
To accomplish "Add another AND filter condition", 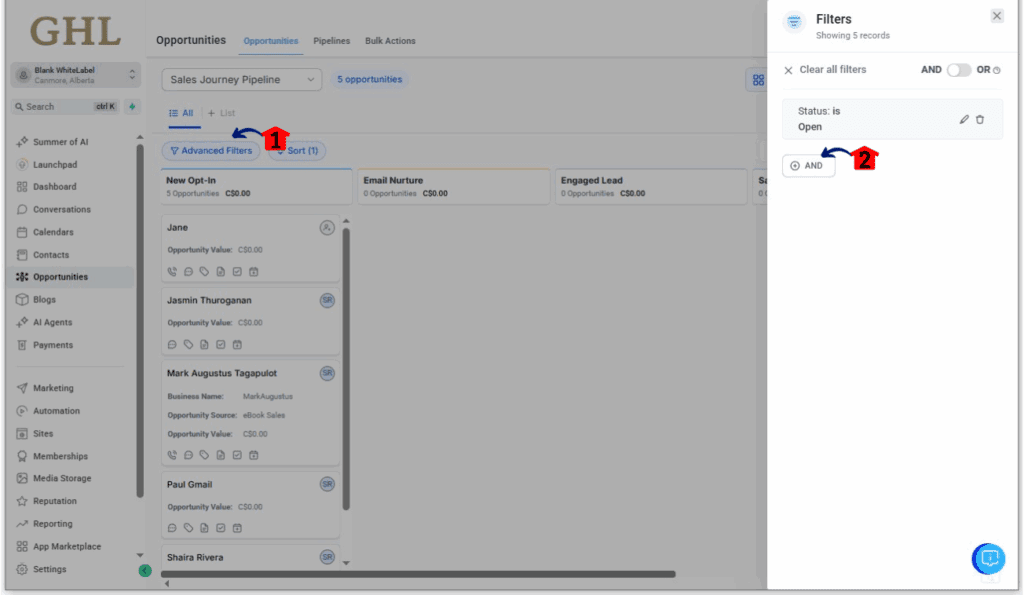I will (808, 166).
